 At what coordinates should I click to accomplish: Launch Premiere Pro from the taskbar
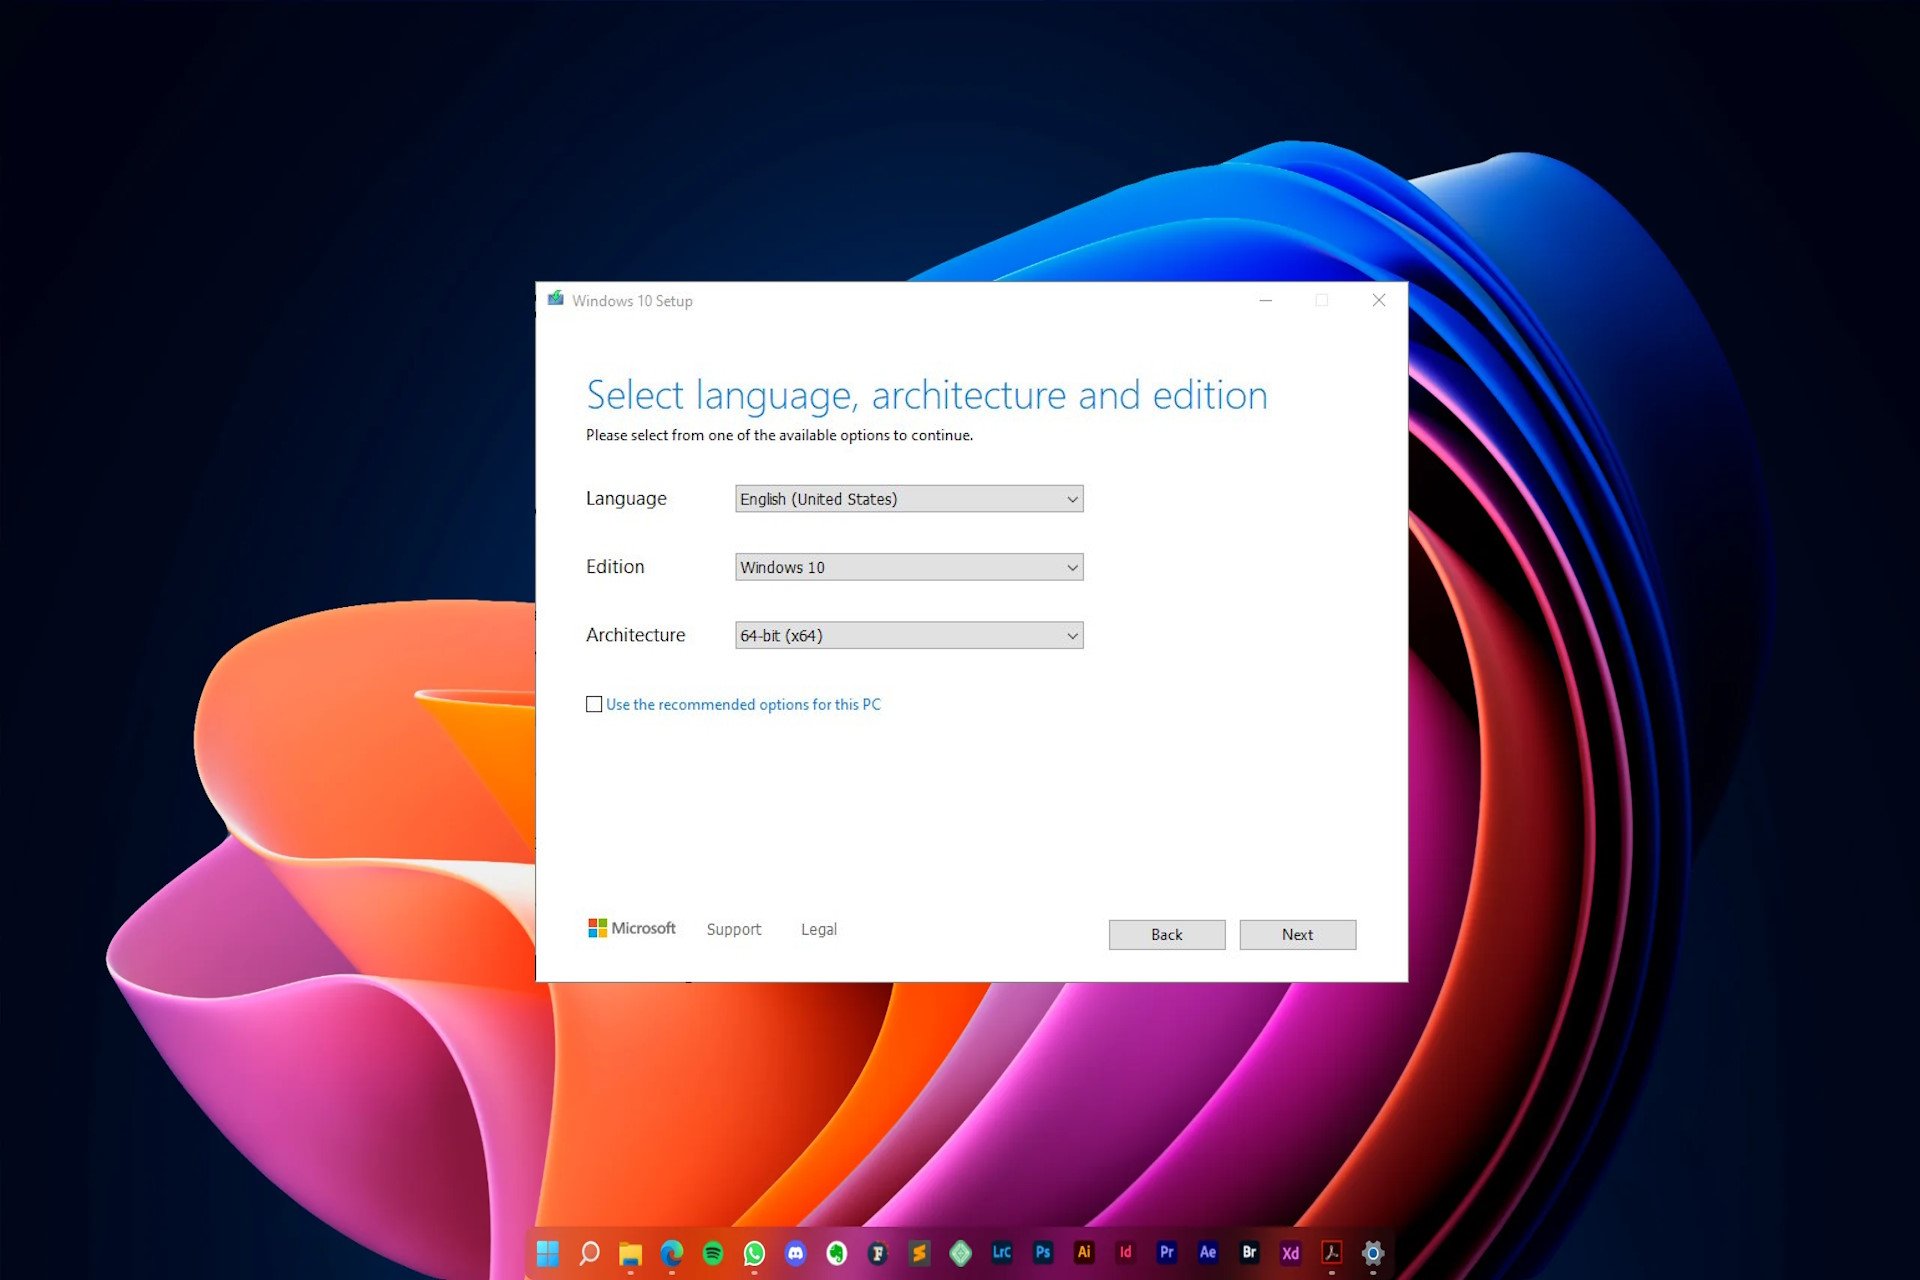[x=1166, y=1252]
